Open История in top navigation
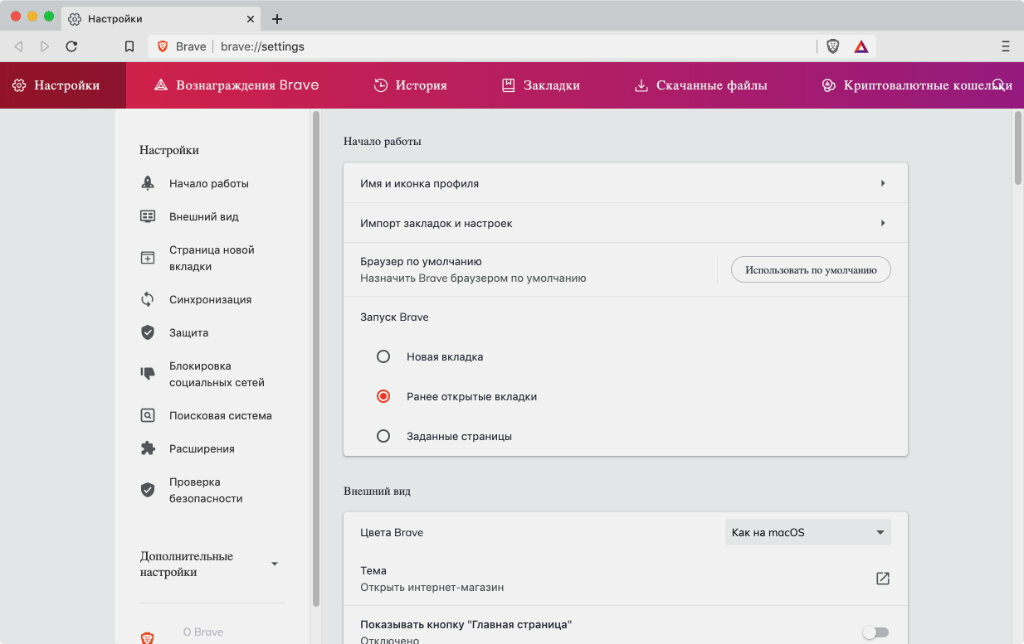Viewport: 1024px width, 644px height. coord(410,85)
